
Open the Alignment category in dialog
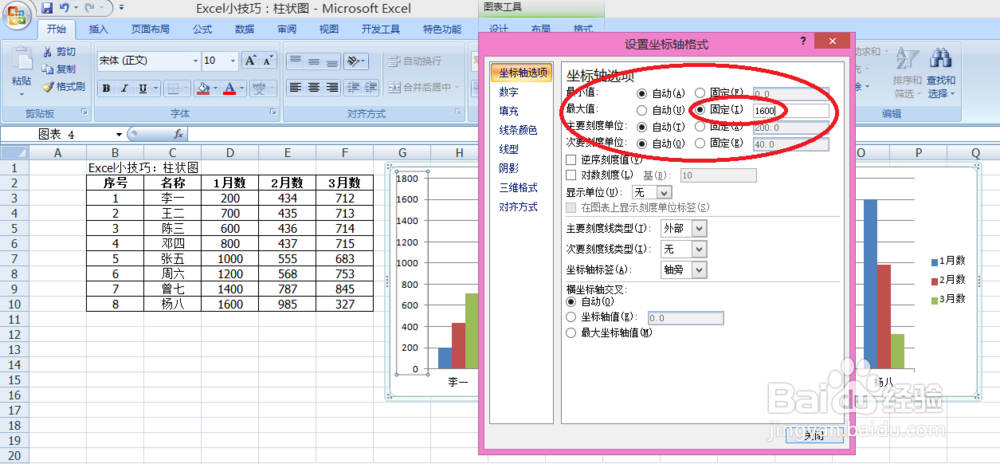pos(518,207)
